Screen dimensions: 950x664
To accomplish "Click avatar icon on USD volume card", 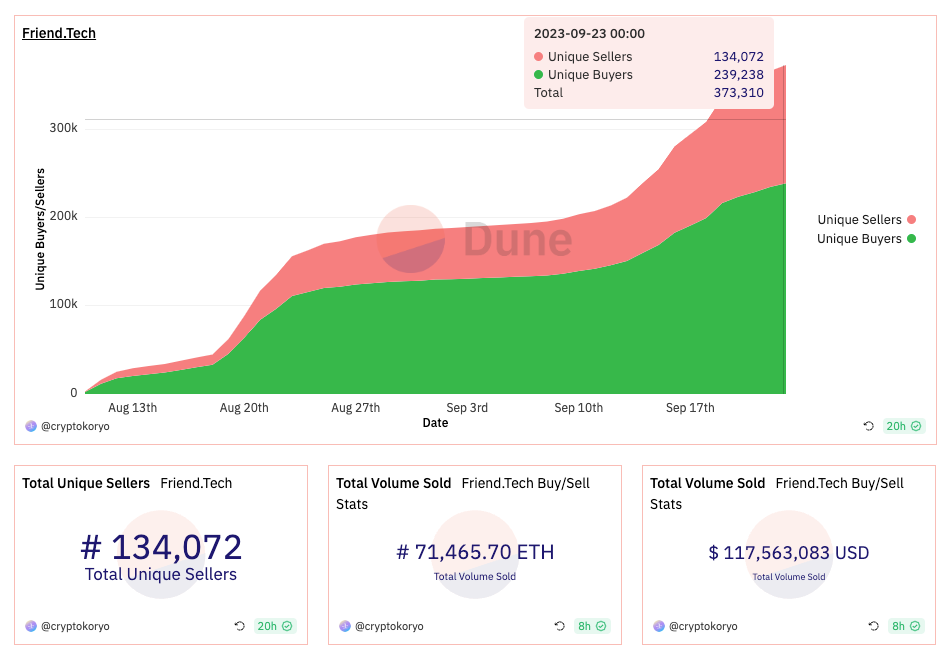I will (659, 626).
